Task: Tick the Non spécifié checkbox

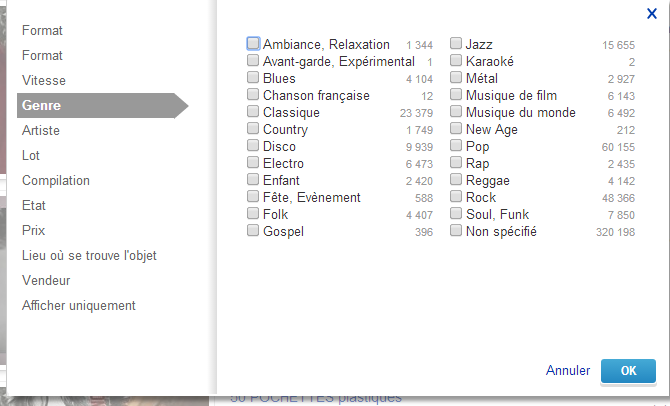Action: pyautogui.click(x=456, y=231)
